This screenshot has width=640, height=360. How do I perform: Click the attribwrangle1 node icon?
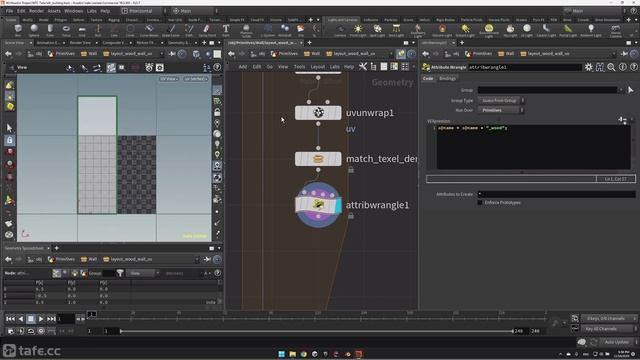(x=318, y=204)
